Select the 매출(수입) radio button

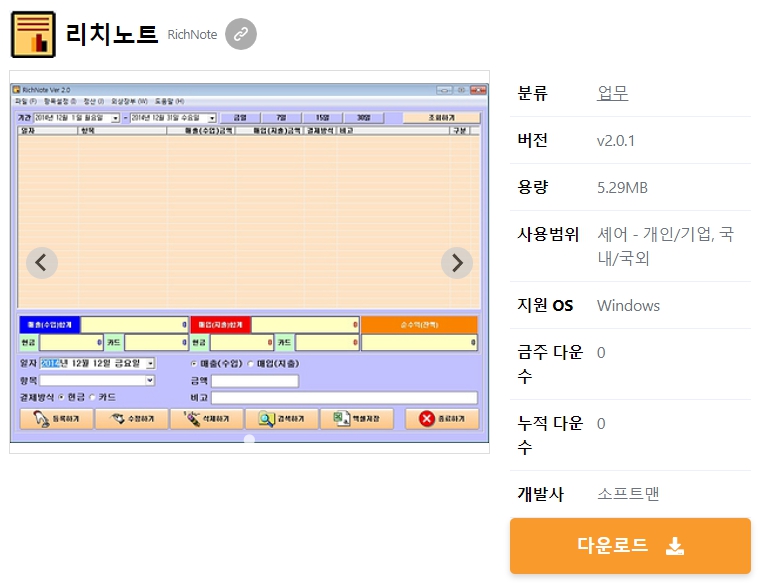click(194, 364)
